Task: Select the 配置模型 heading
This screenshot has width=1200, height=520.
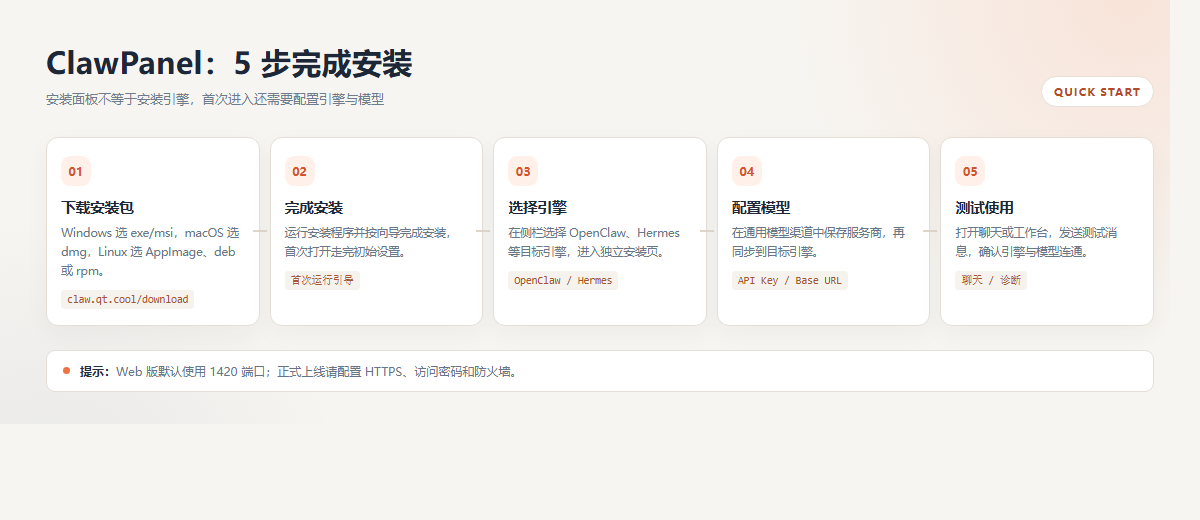Action: [x=761, y=208]
